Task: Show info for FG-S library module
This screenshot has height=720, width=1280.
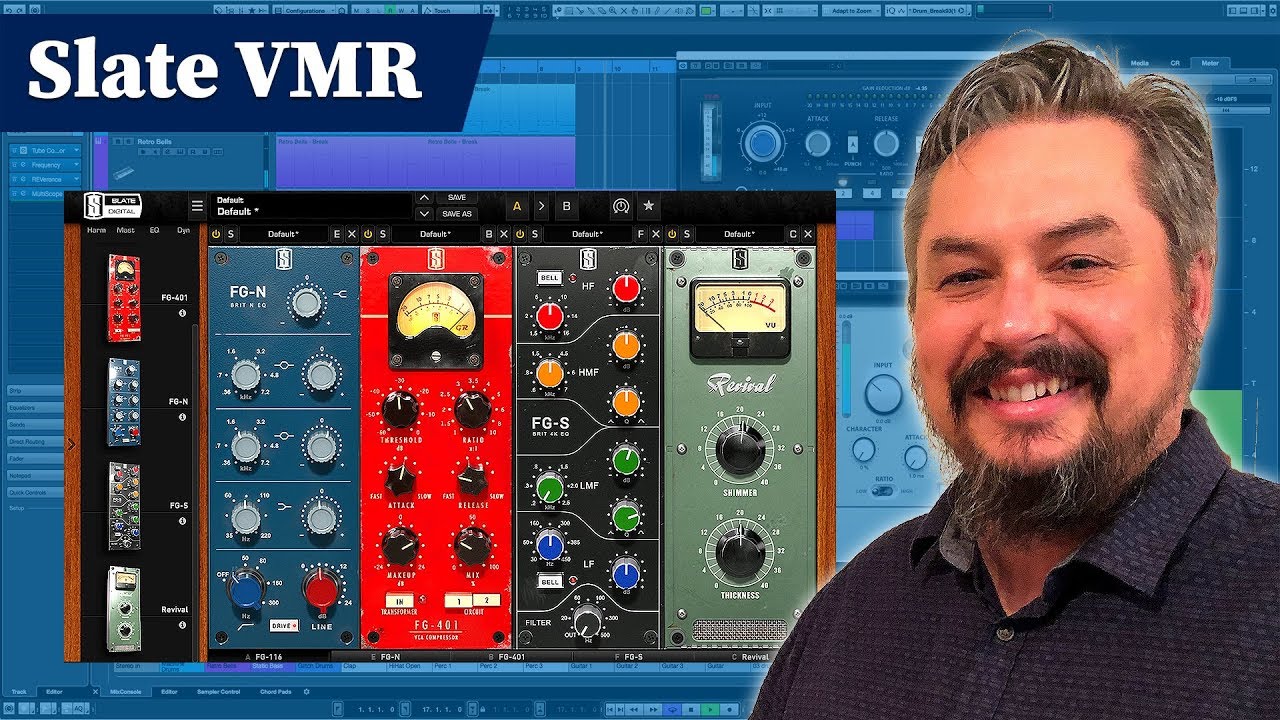Action: pyautogui.click(x=182, y=521)
